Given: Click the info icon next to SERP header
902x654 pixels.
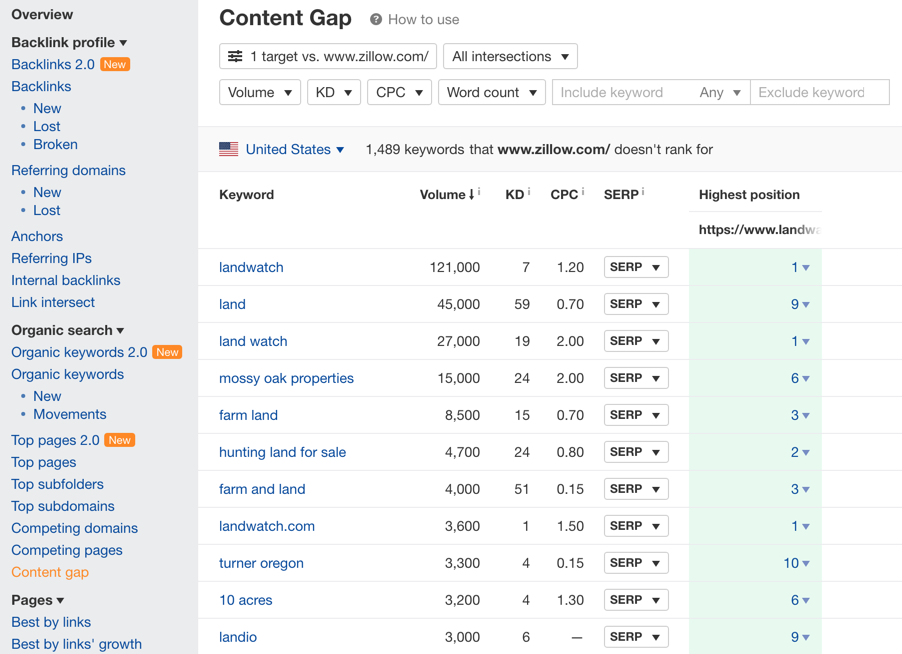Looking at the screenshot, I should (x=643, y=192).
